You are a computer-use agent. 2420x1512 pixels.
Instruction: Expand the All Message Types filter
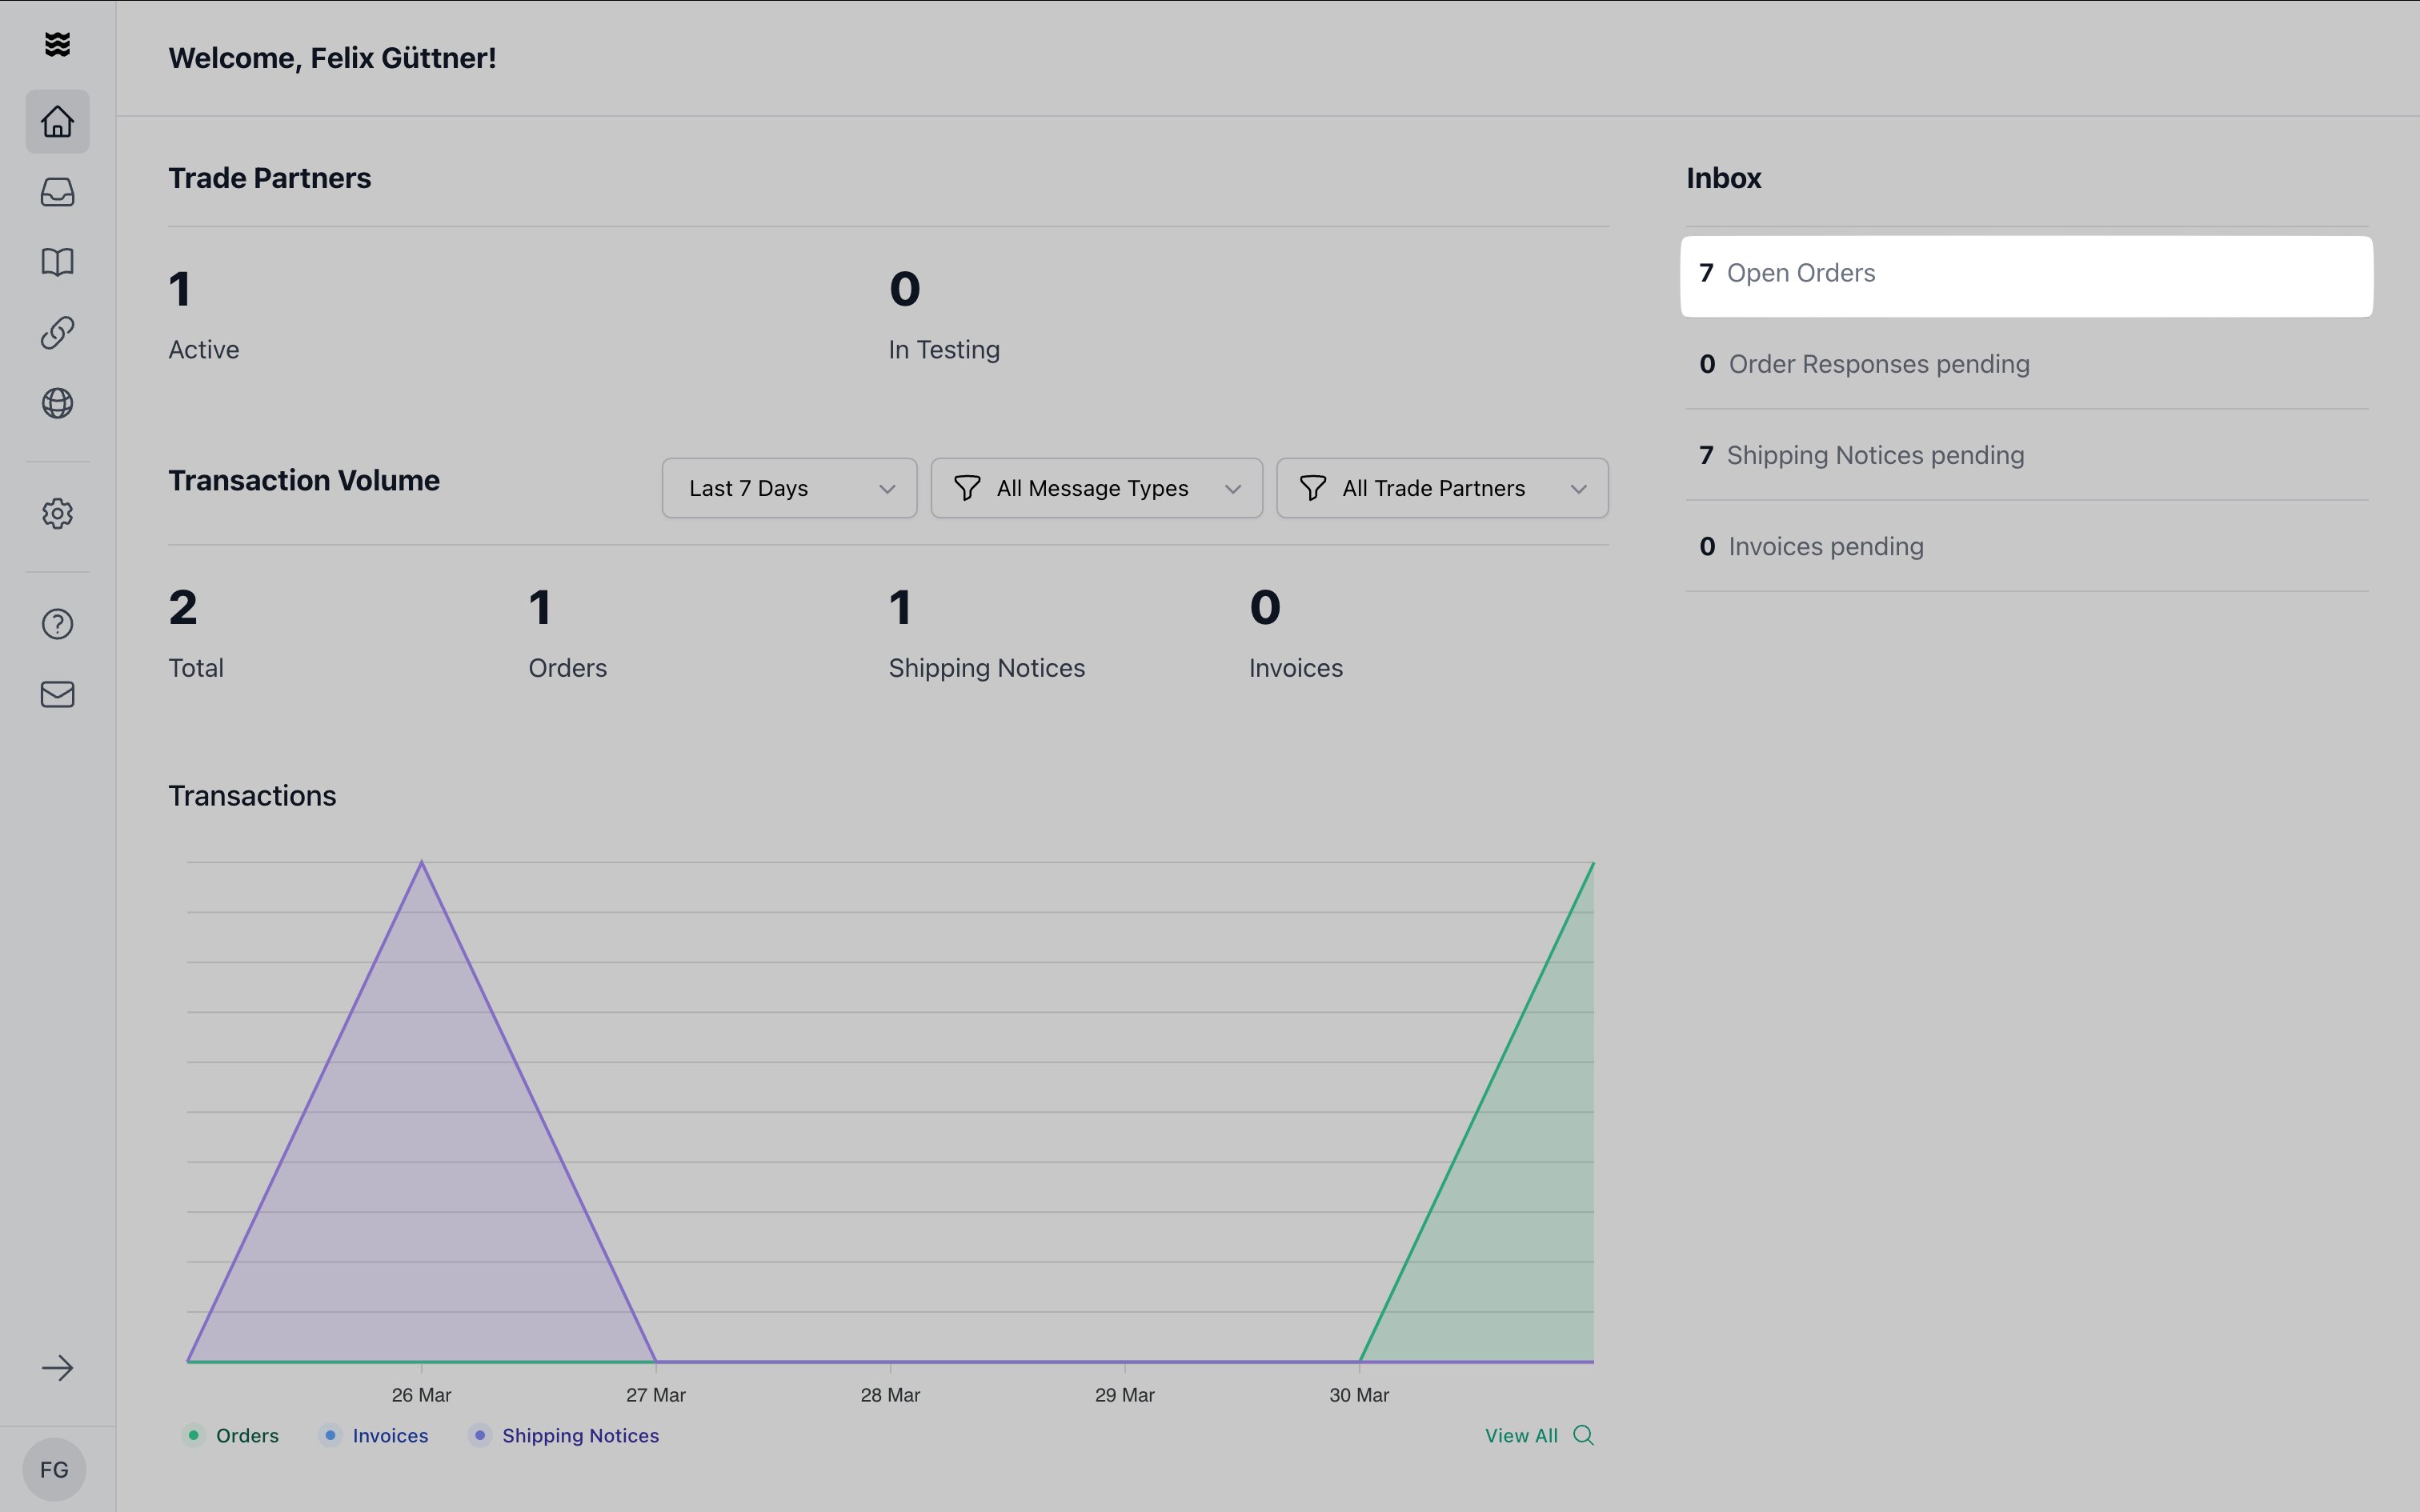tap(1096, 488)
